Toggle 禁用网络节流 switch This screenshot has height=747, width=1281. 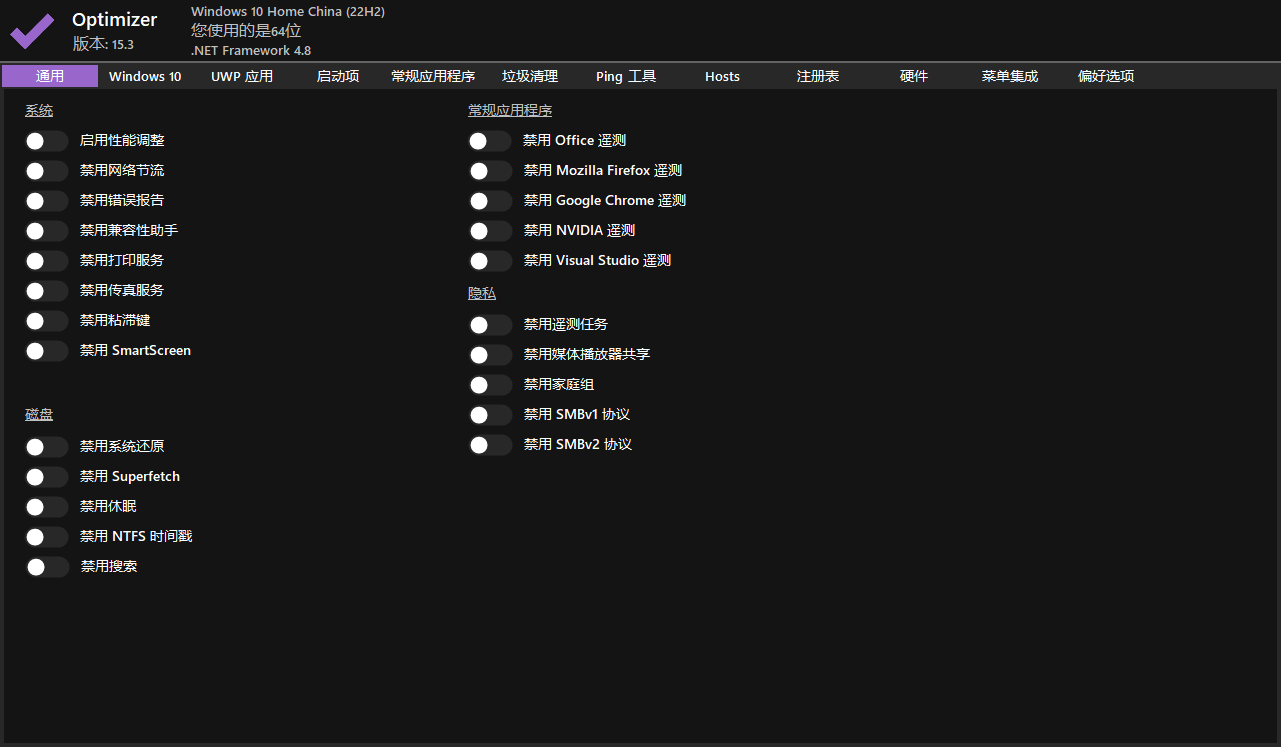click(47, 171)
